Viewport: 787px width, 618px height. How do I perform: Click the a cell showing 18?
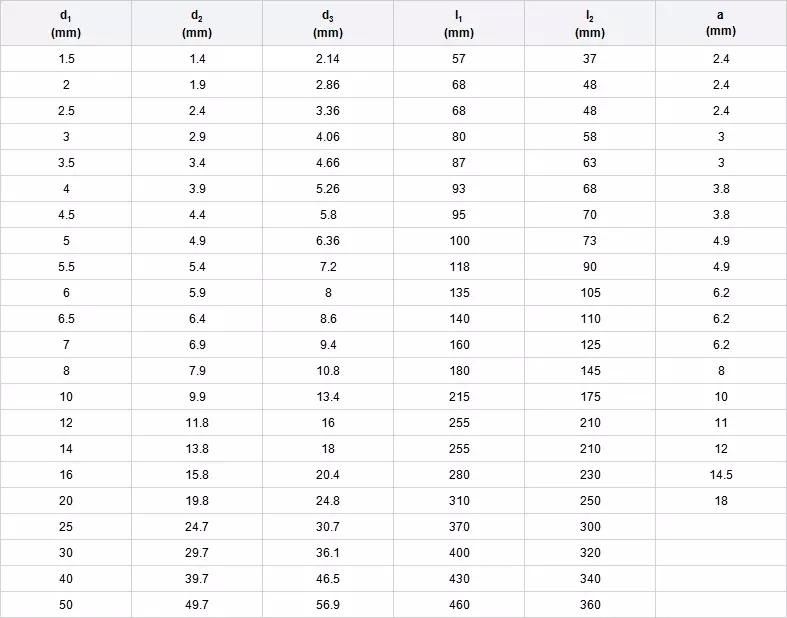coord(721,501)
